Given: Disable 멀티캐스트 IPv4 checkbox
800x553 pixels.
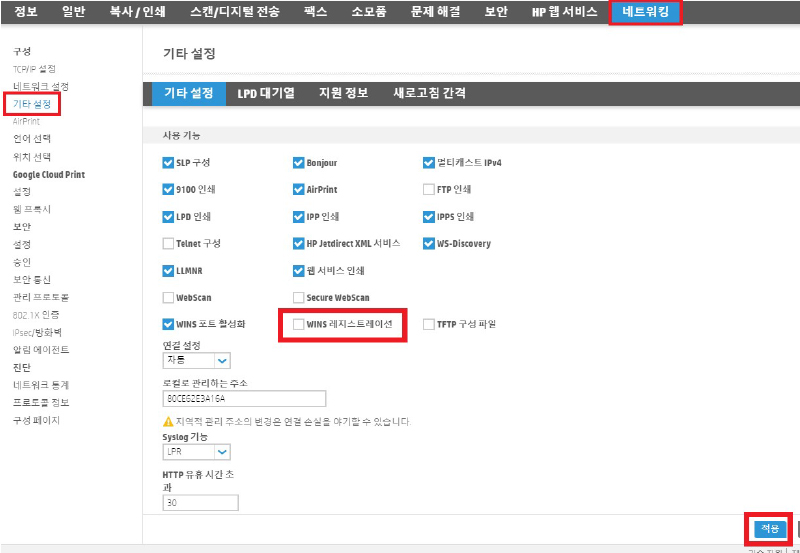Looking at the screenshot, I should point(429,163).
